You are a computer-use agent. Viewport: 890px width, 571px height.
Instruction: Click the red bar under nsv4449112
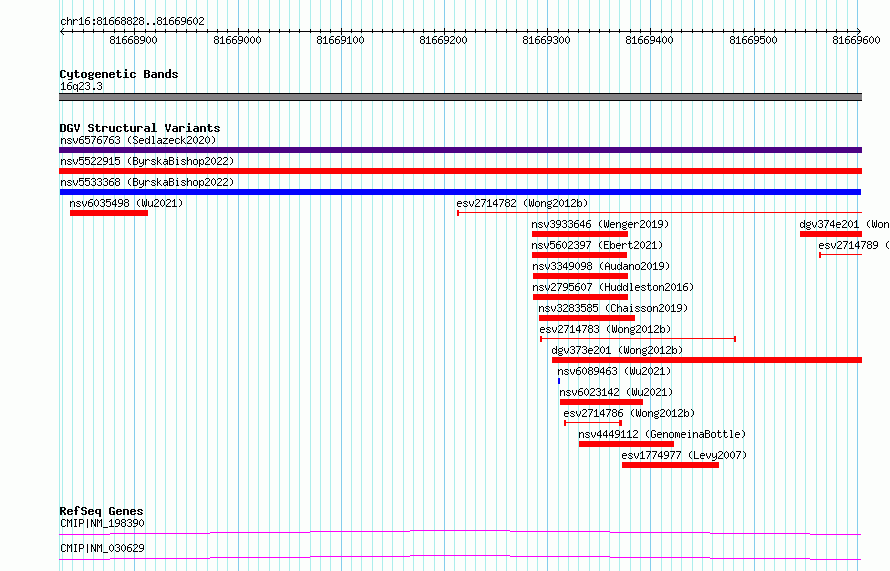pyautogui.click(x=626, y=444)
